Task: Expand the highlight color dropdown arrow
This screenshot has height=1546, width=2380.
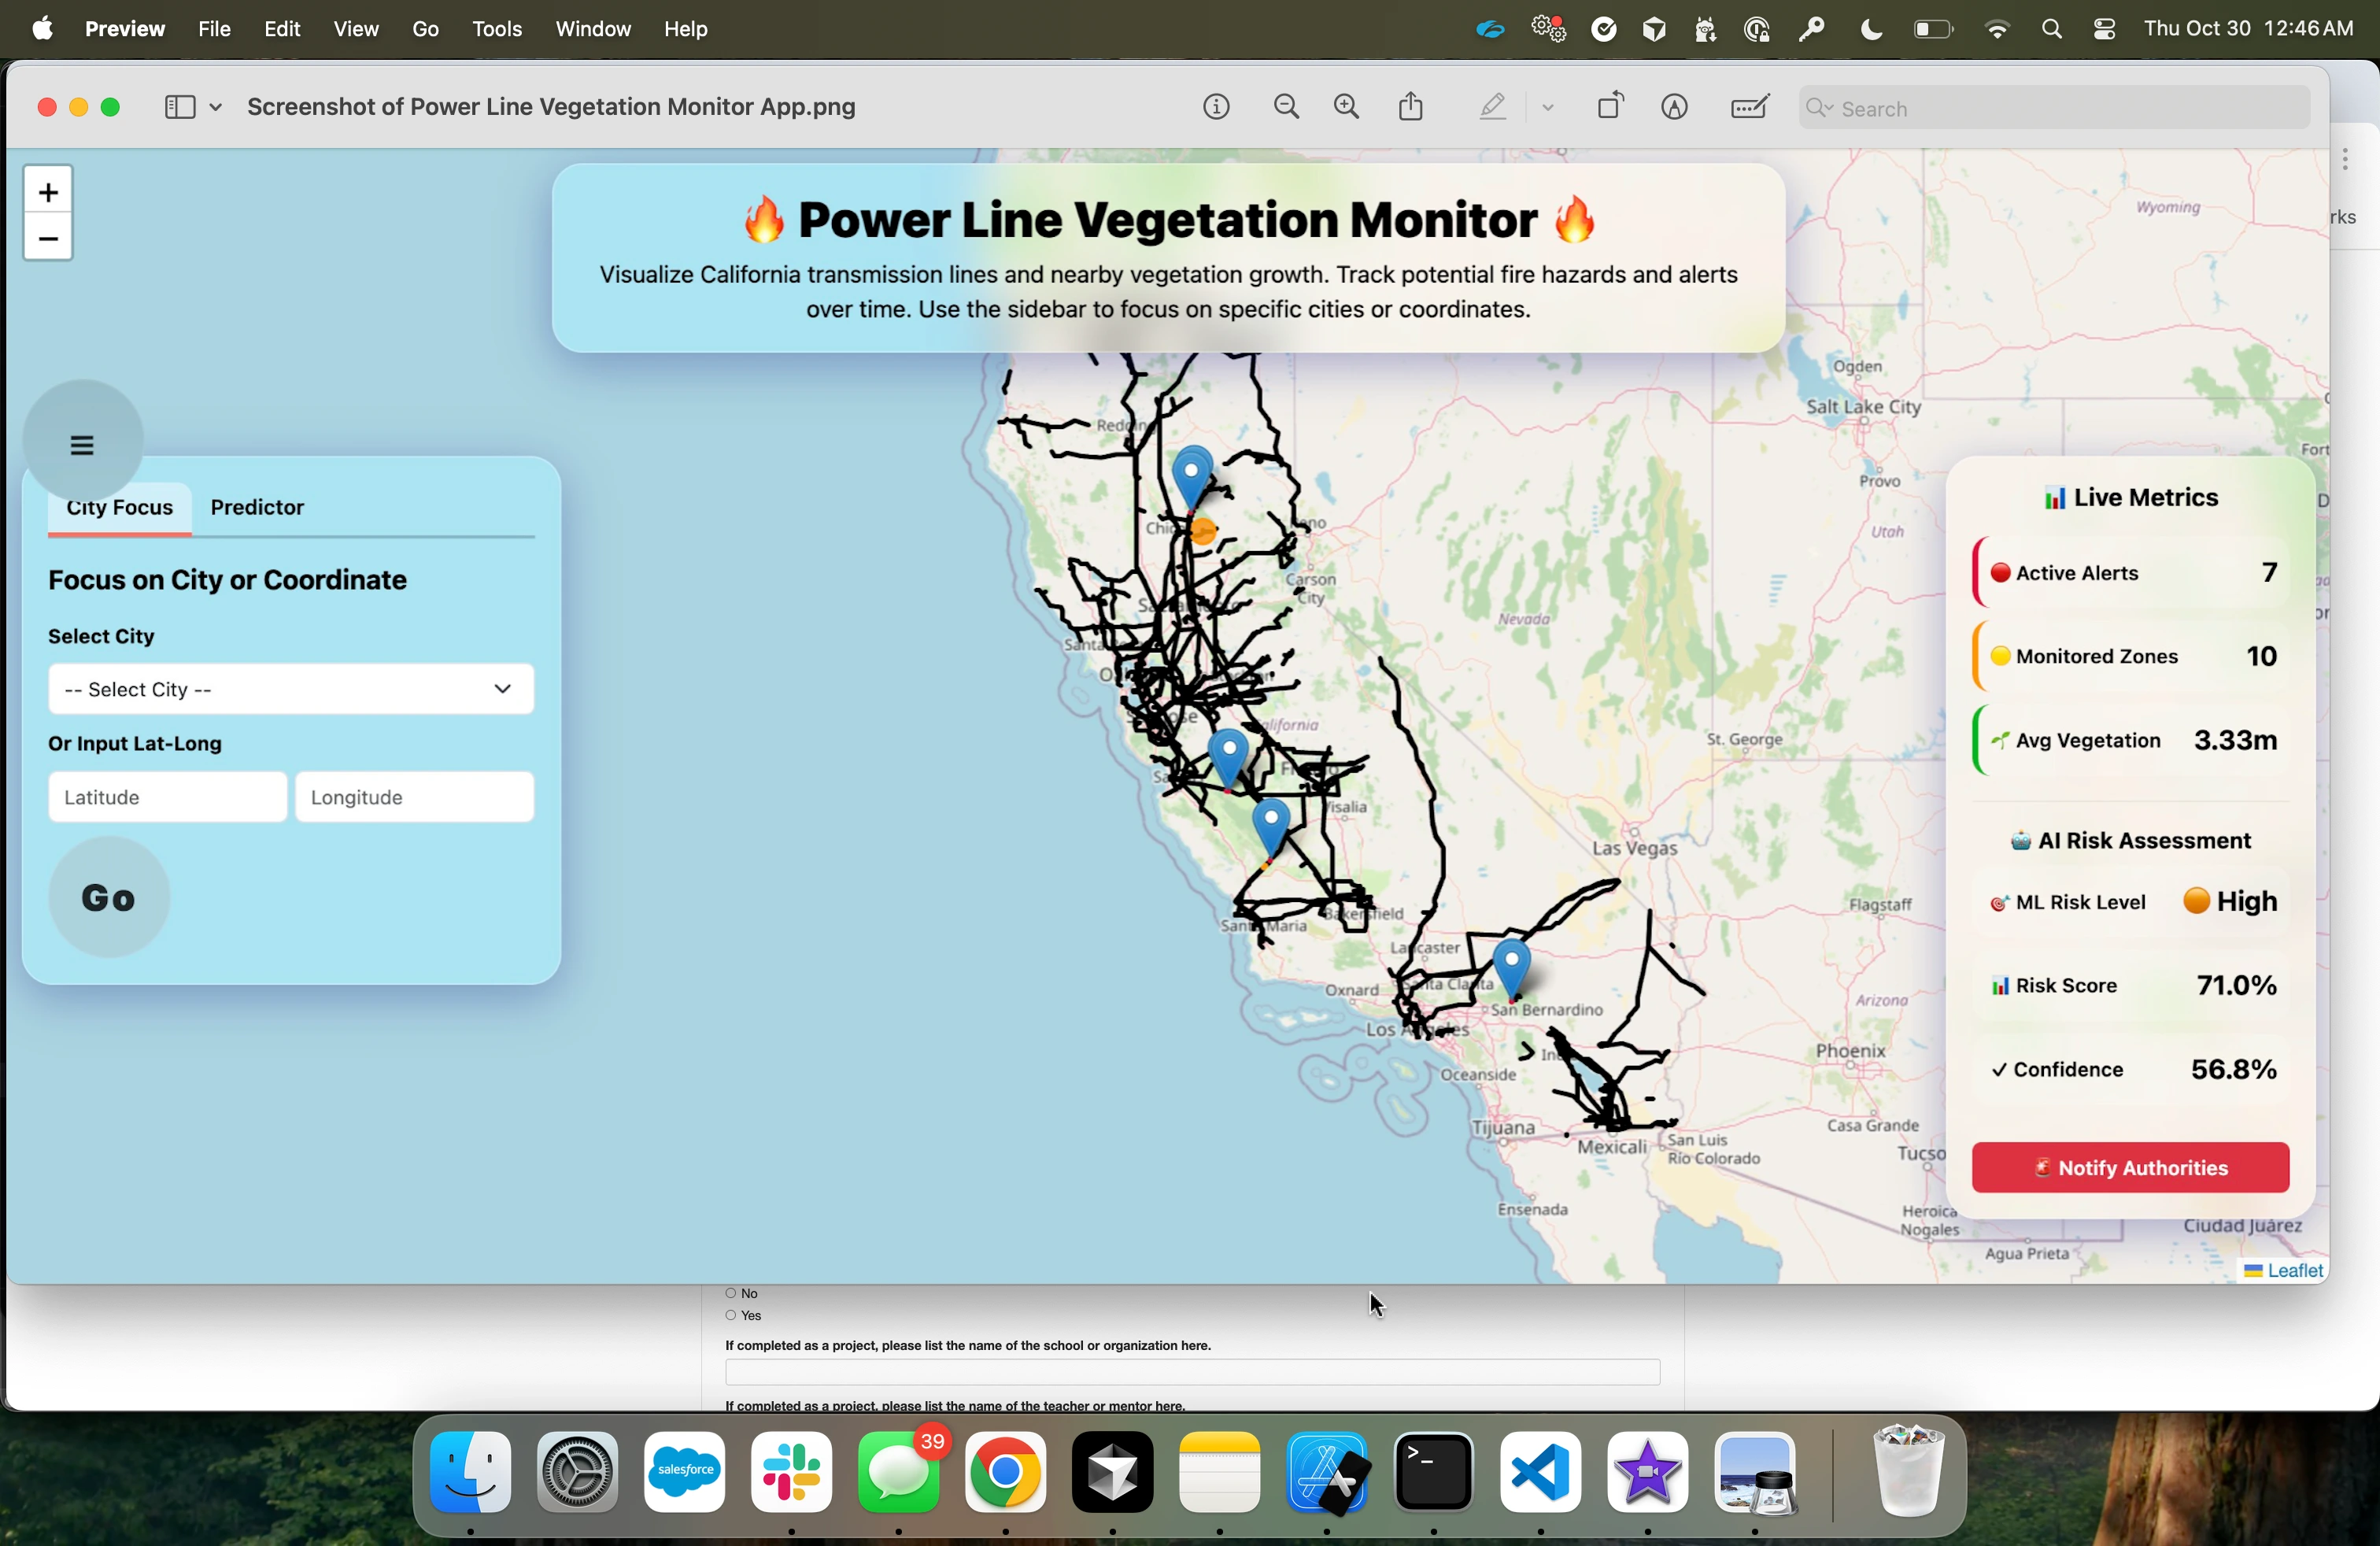Action: 1548,108
